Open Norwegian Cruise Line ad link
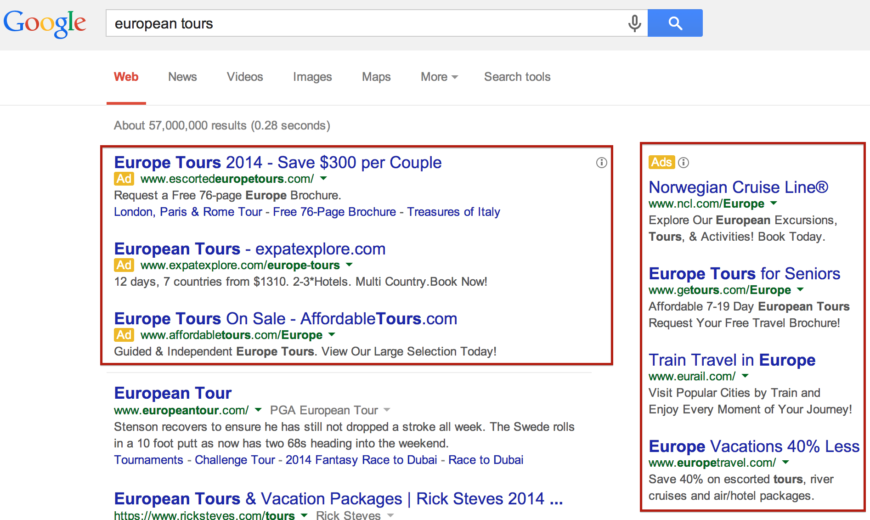 tap(738, 187)
